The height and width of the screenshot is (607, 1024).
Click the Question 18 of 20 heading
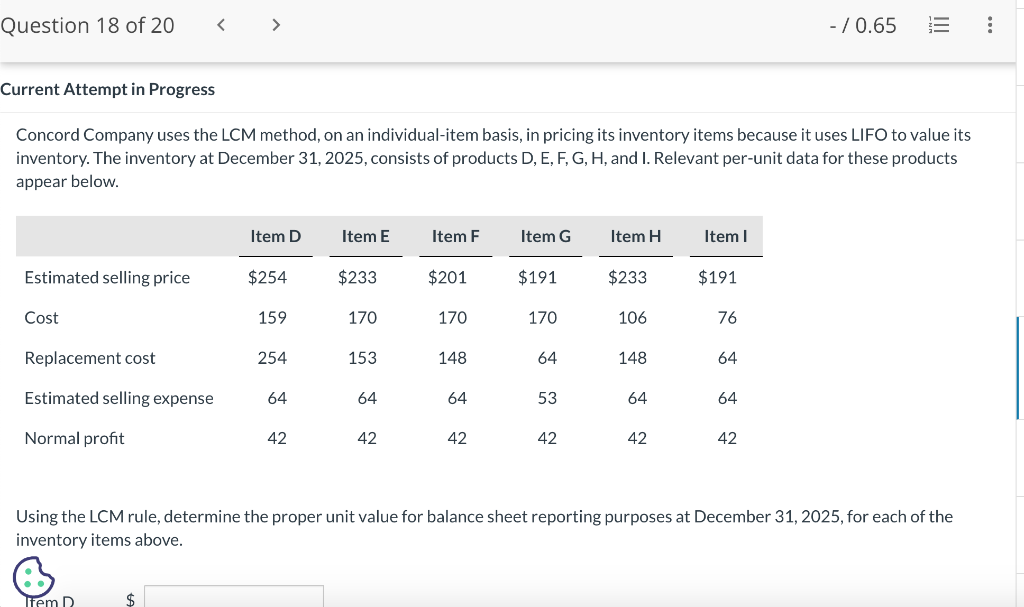[88, 25]
